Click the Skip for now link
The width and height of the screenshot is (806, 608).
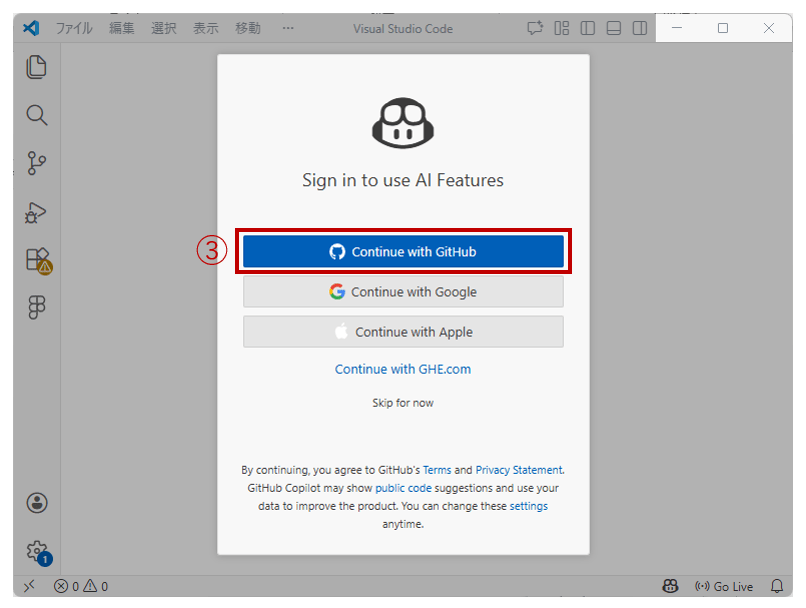[403, 403]
